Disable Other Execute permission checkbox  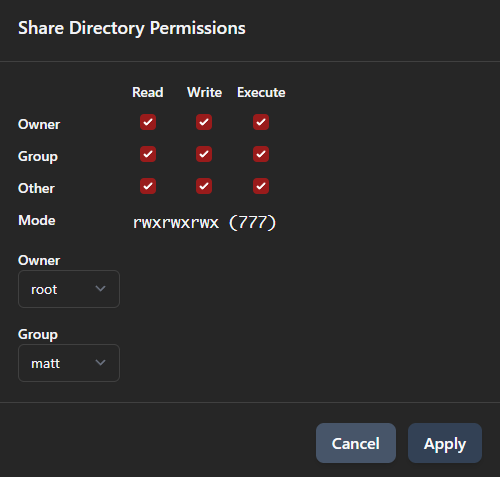pos(261,186)
